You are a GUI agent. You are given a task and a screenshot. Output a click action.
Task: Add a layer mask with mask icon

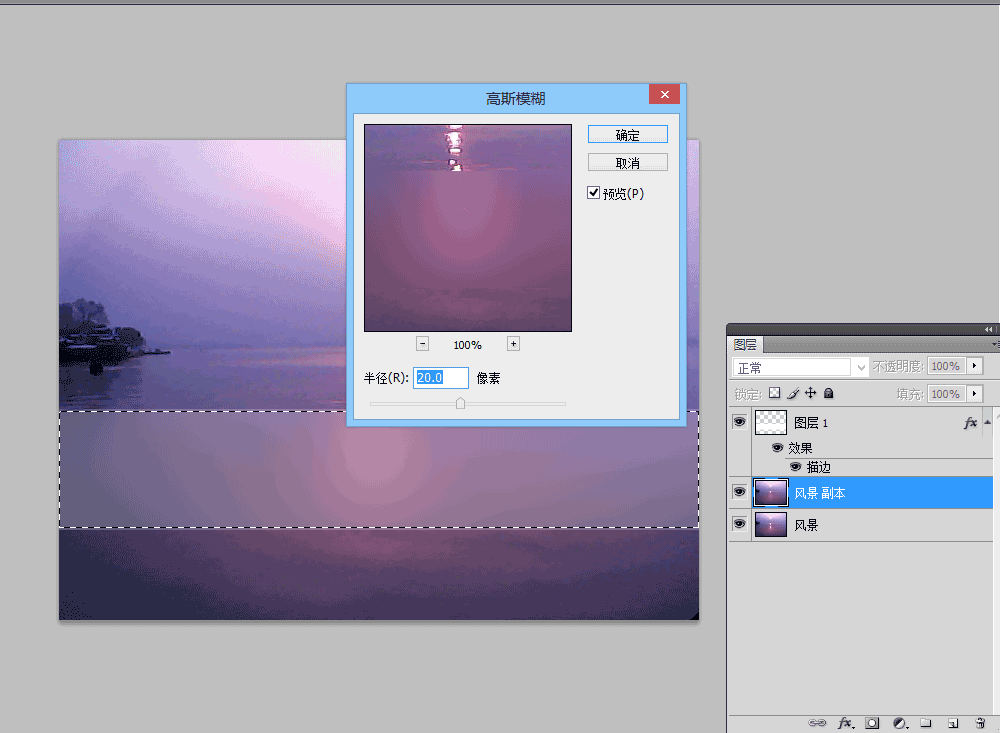tap(872, 723)
